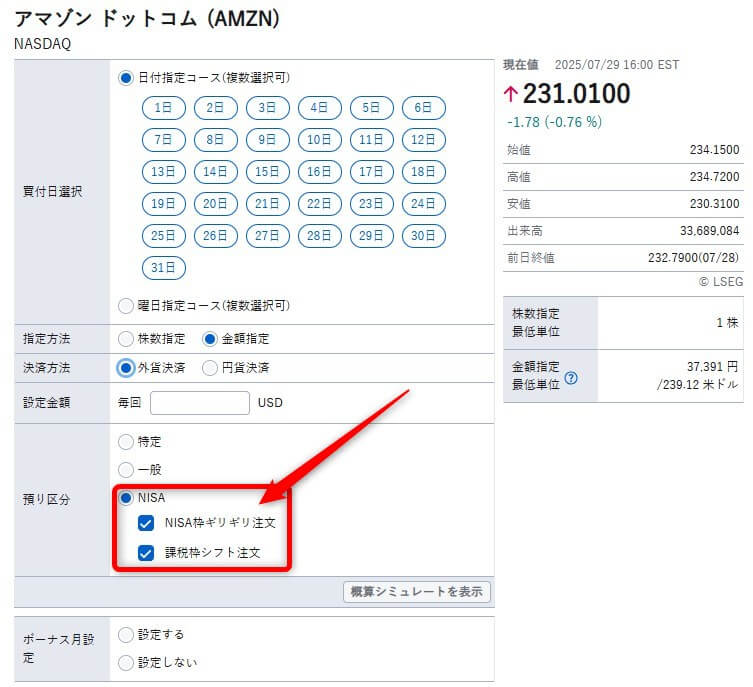Pick purchase day 3日
The image size is (753, 687).
pos(267,108)
